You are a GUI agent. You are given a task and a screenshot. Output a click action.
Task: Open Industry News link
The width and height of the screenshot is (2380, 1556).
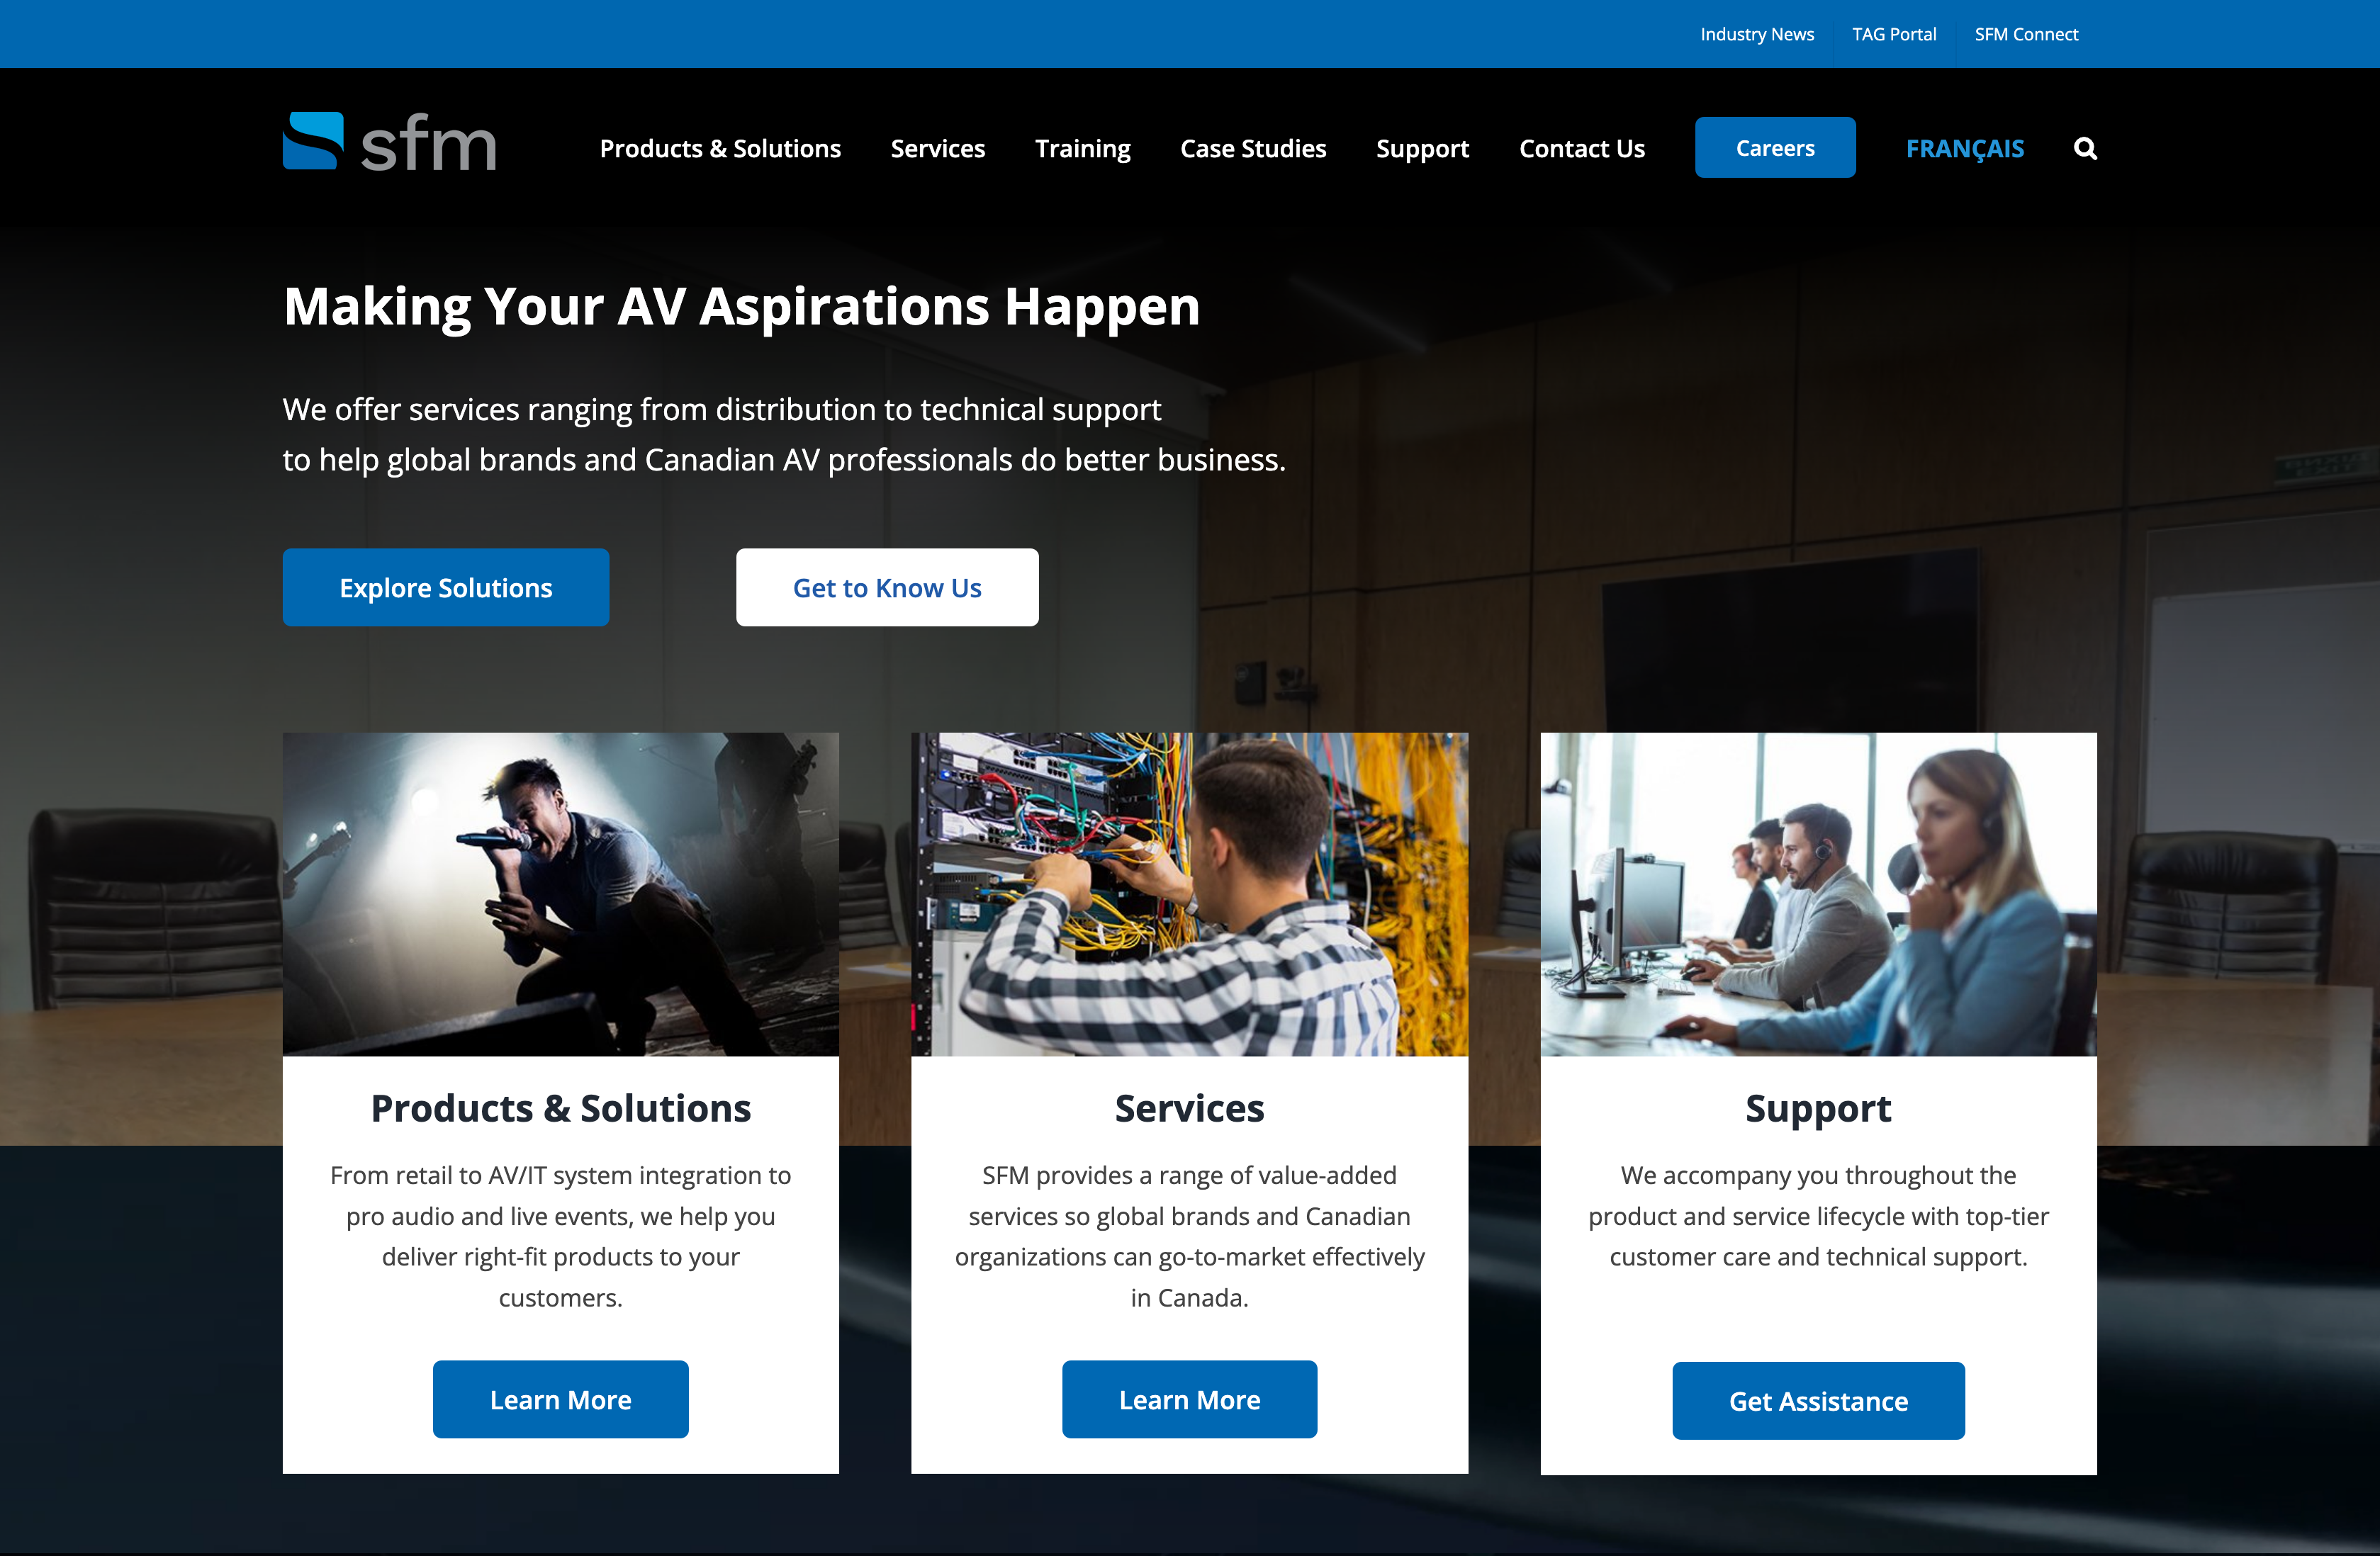coord(1757,34)
